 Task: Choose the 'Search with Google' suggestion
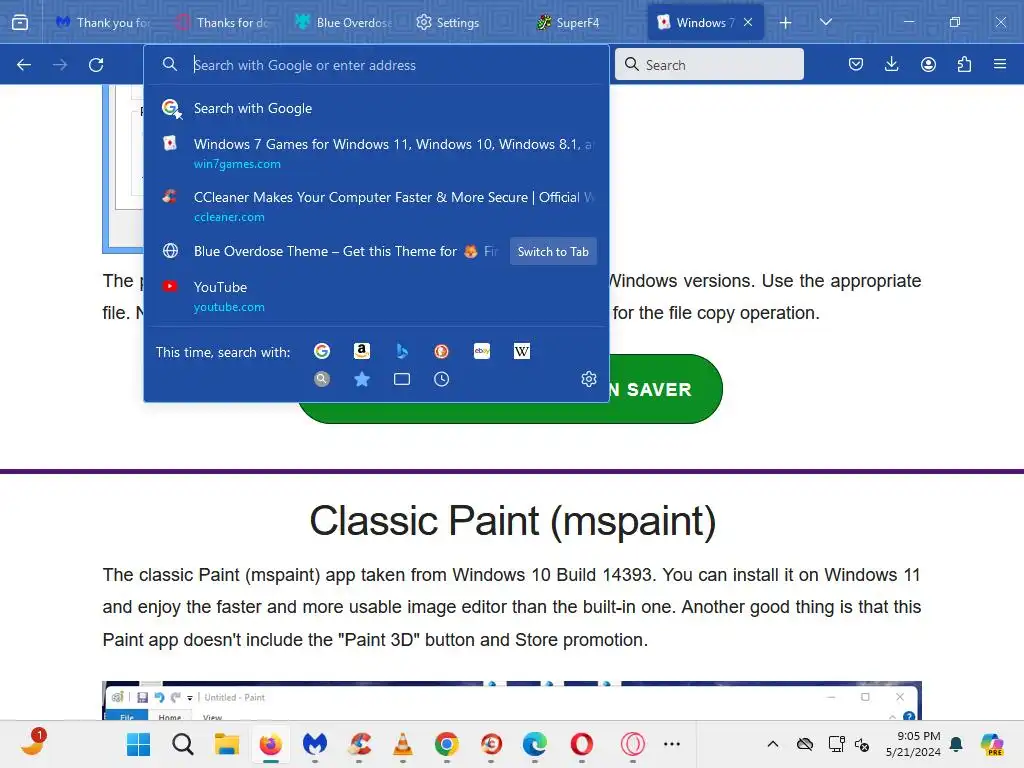click(x=377, y=108)
